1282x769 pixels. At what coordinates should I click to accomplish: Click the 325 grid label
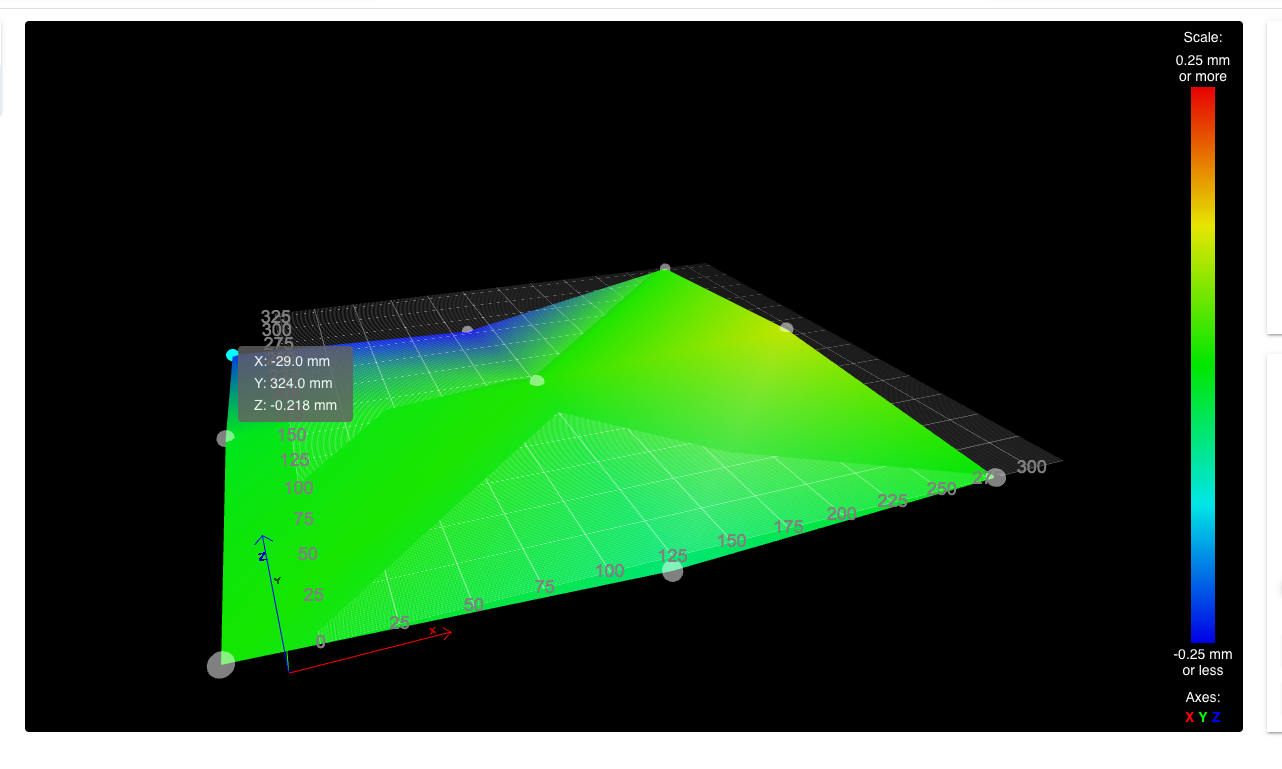[276, 317]
